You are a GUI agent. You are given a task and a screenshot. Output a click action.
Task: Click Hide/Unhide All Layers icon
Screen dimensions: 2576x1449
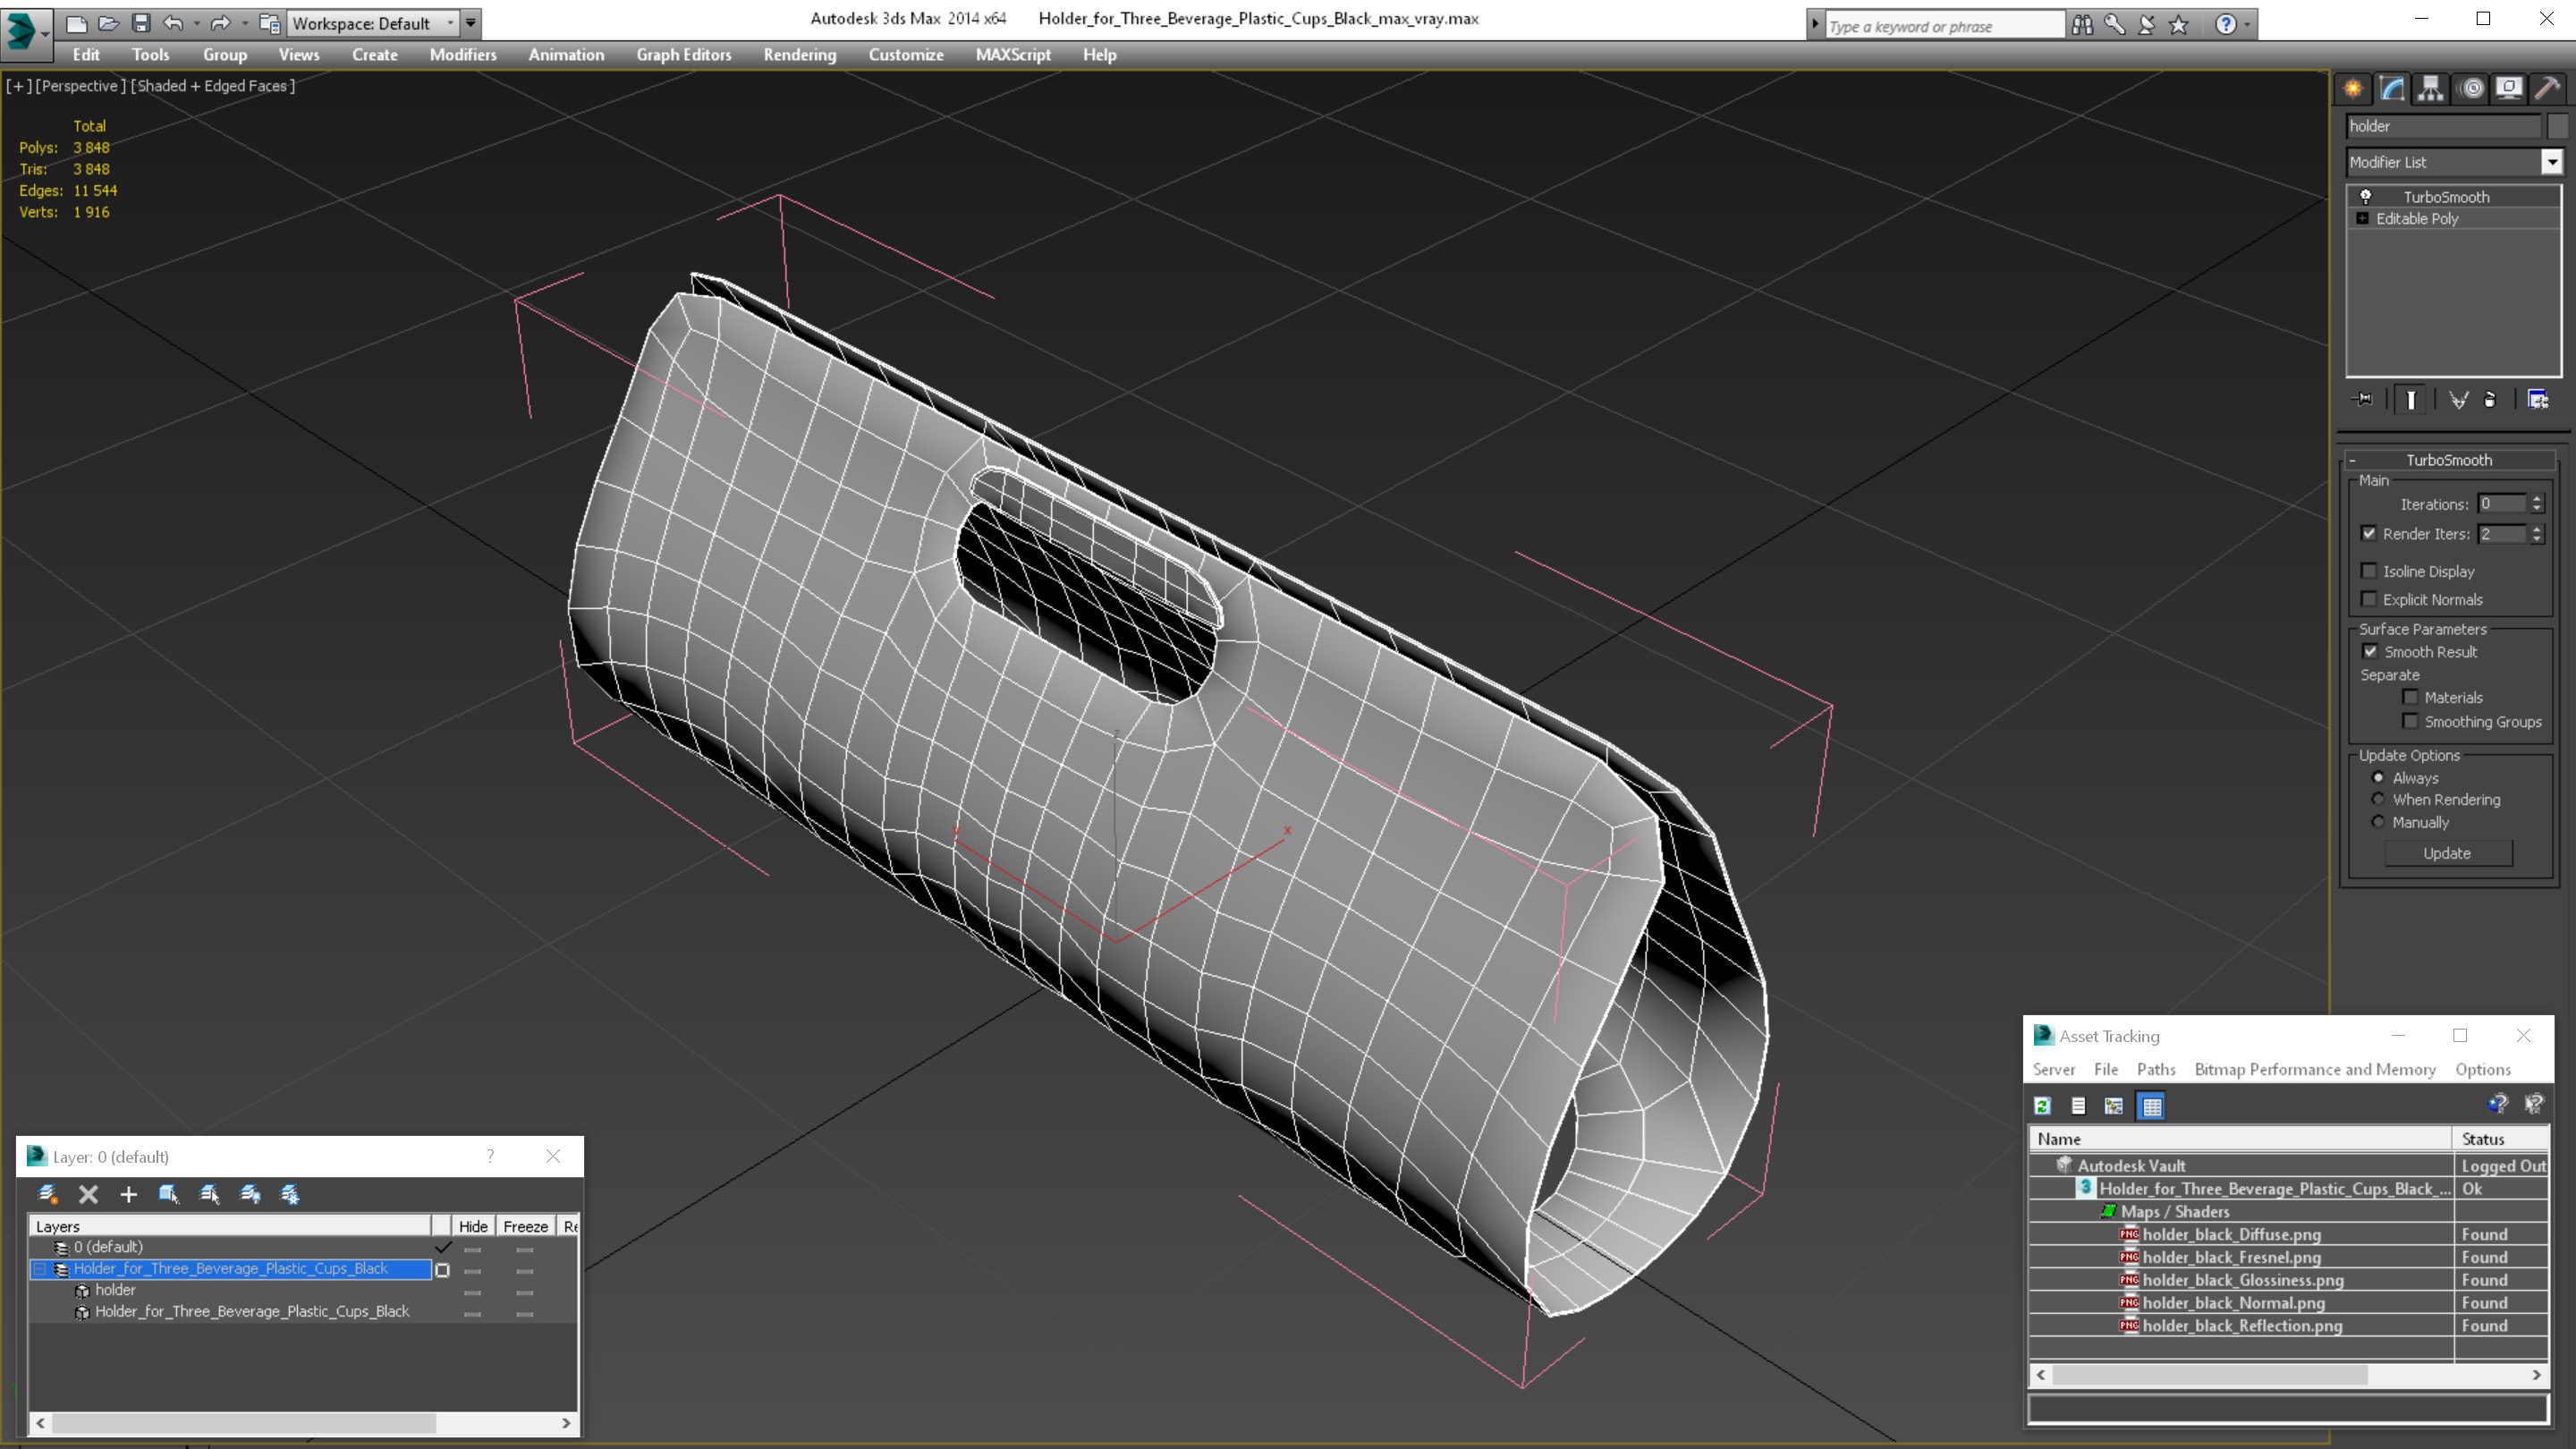pos(250,1194)
